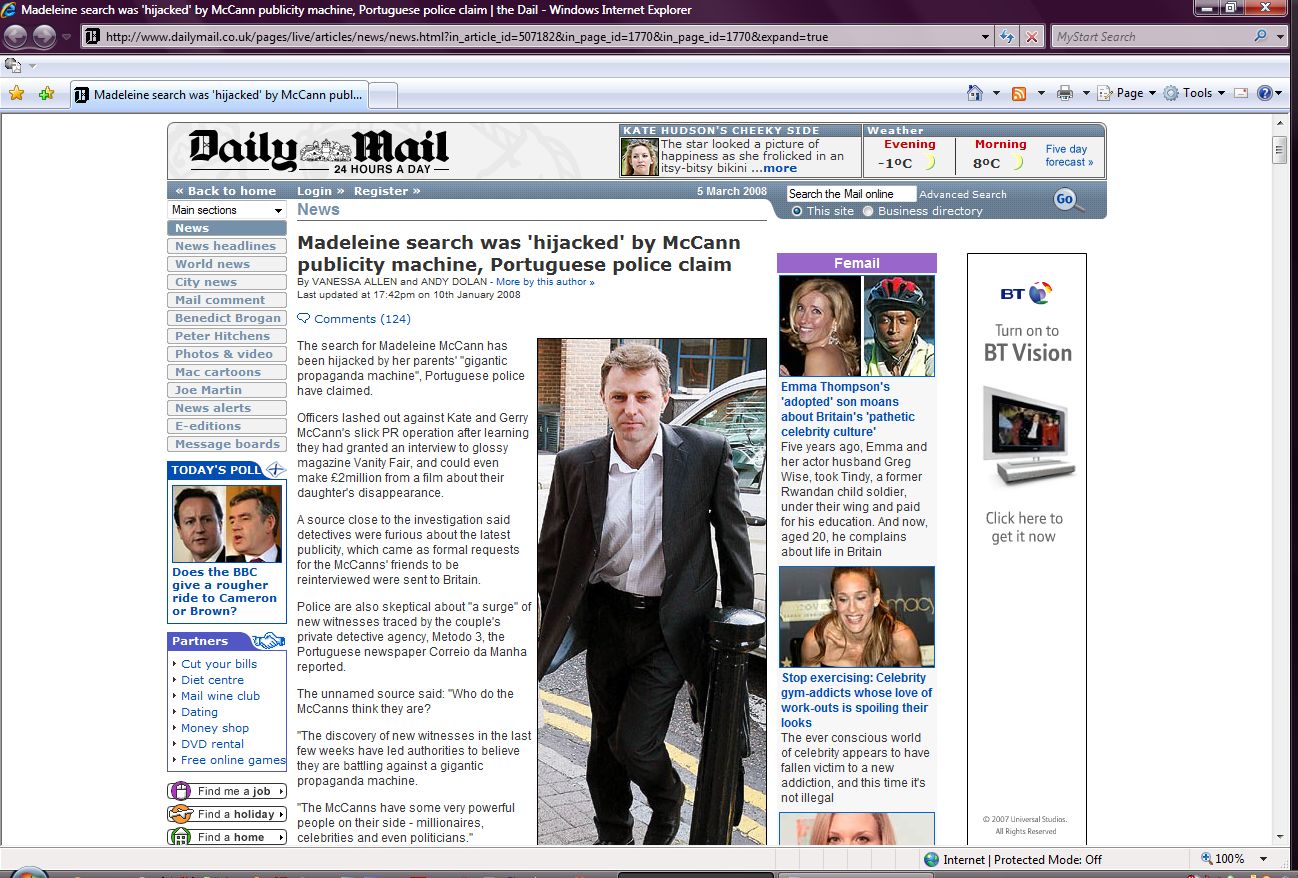This screenshot has height=878, width=1298.
Task: Click the Stop loading icon
Action: (1033, 37)
